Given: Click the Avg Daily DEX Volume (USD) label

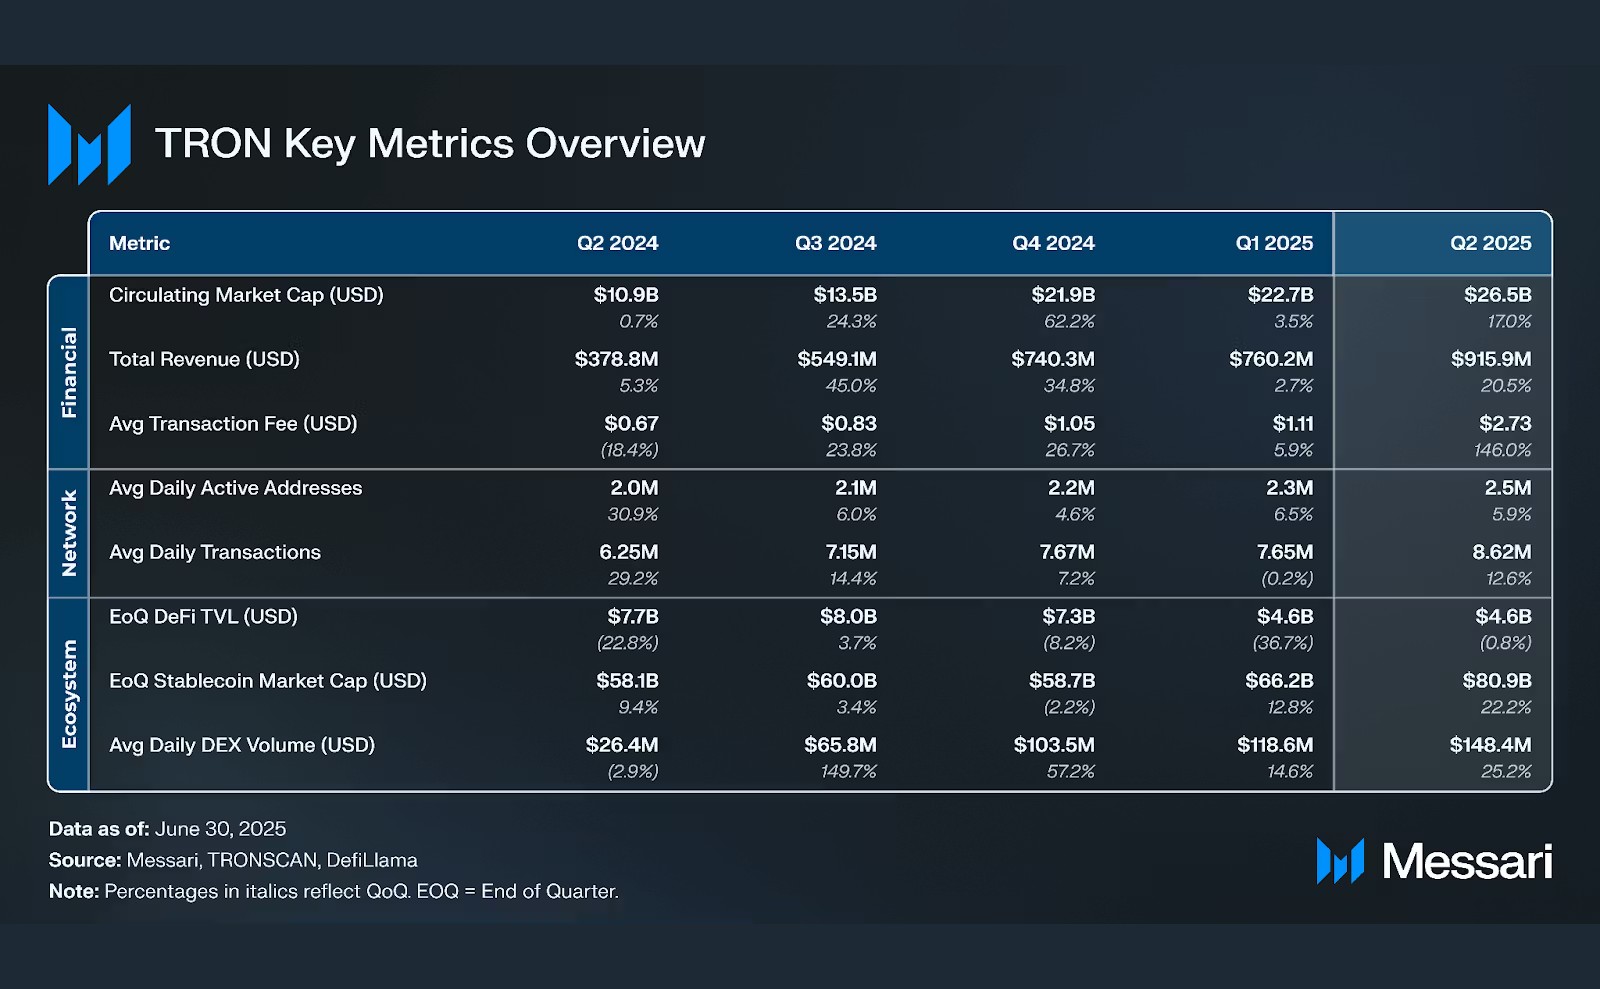Looking at the screenshot, I should (241, 745).
